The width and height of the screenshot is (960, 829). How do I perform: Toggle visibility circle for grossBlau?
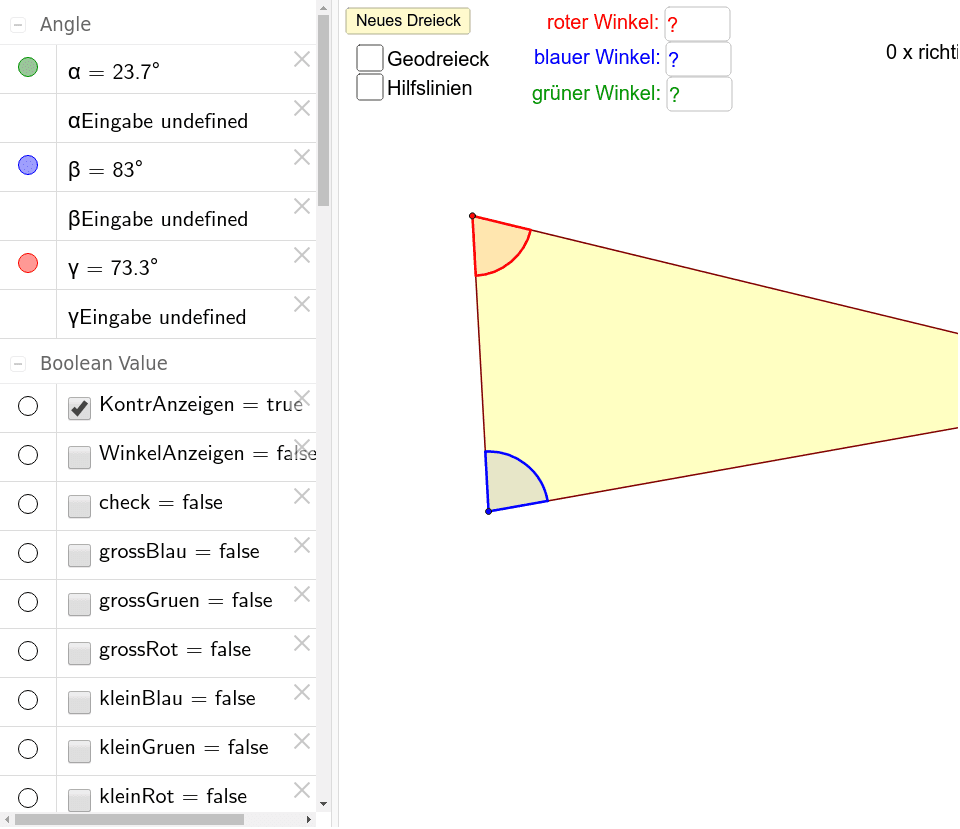[x=28, y=553]
